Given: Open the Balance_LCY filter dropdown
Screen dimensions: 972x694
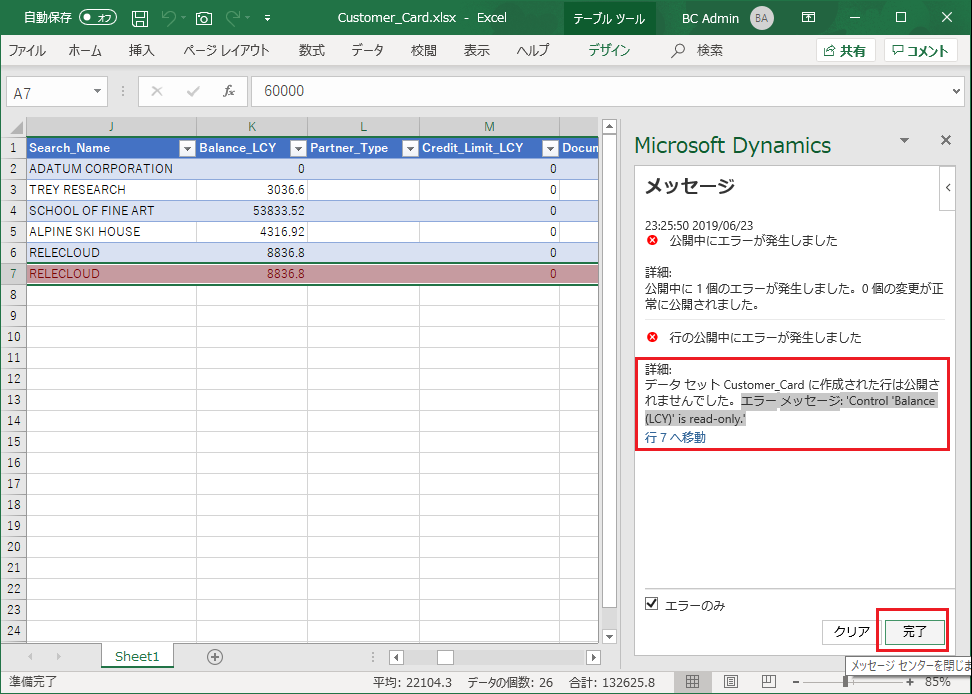Looking at the screenshot, I should (x=298, y=148).
